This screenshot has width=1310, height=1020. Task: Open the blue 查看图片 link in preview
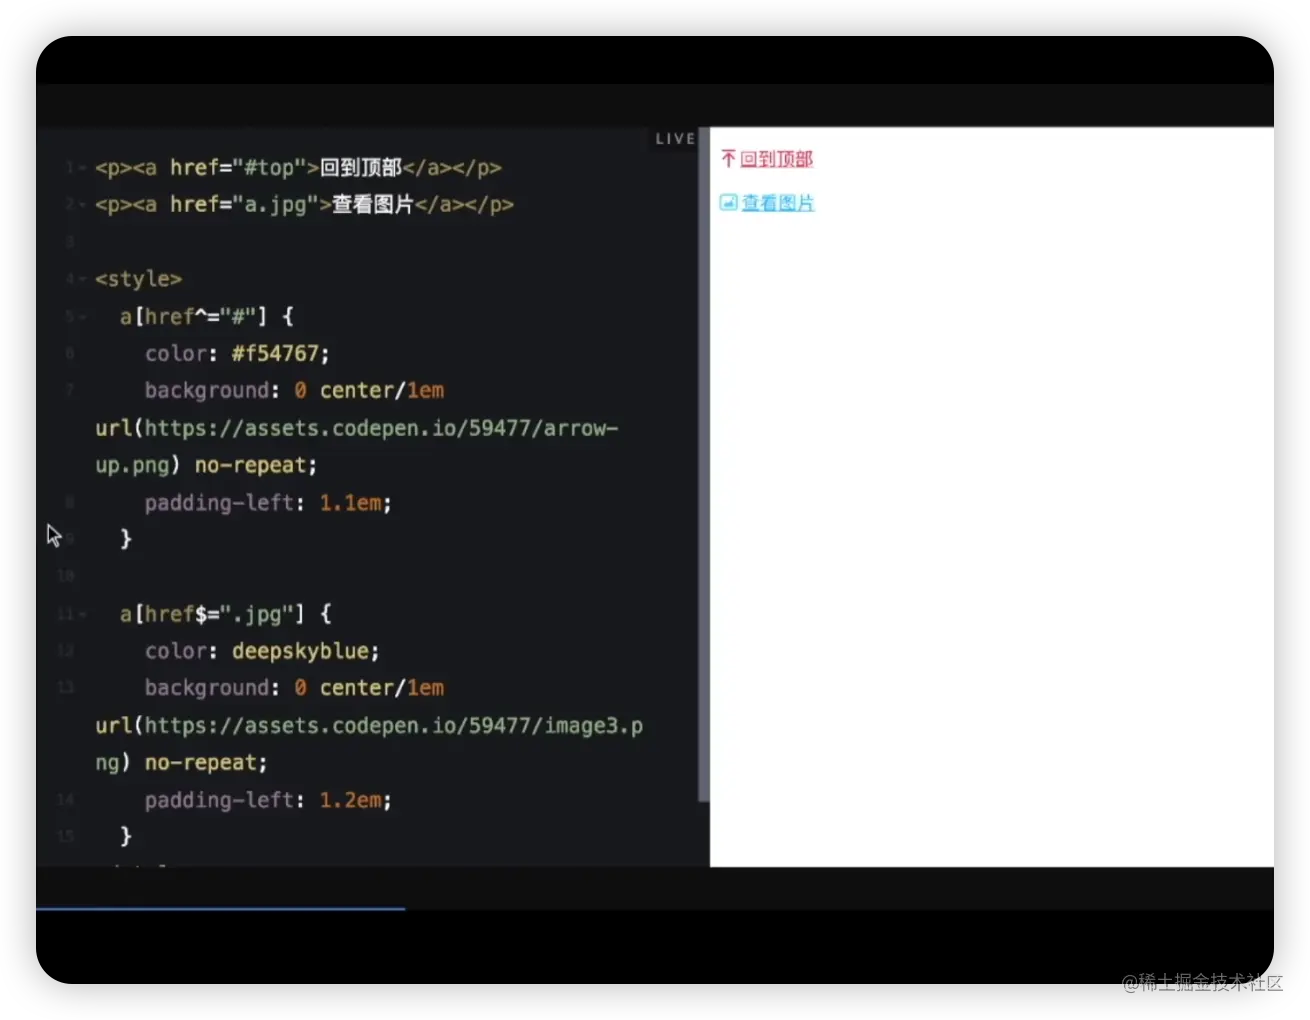pos(778,203)
